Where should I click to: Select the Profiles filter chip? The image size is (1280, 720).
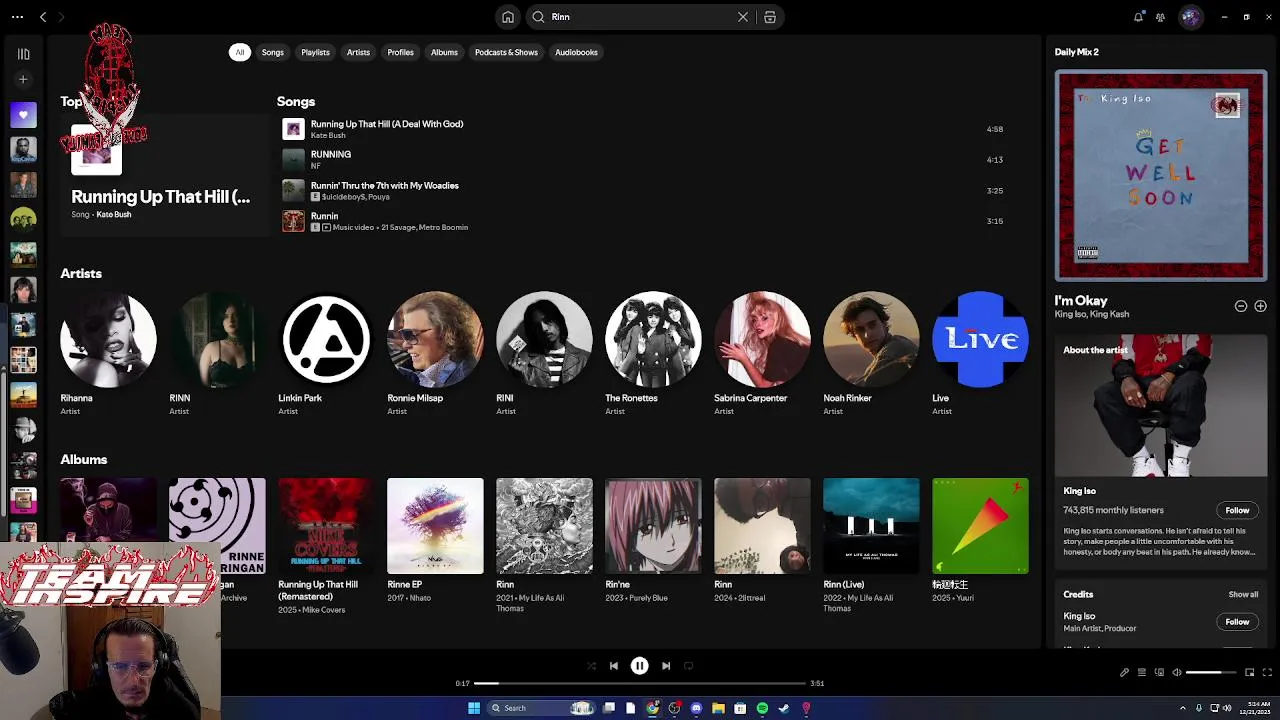400,52
